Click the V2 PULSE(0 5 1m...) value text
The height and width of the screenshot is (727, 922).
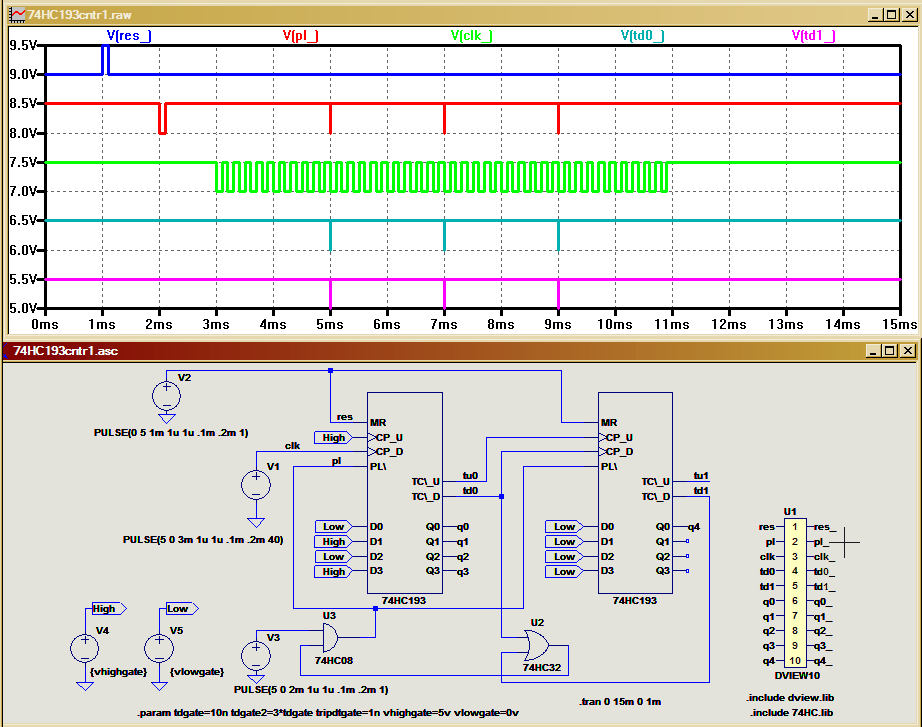(x=171, y=433)
